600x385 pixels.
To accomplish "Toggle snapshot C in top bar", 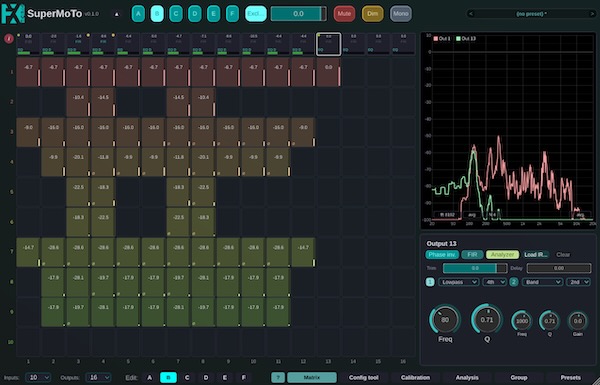I will (176, 14).
